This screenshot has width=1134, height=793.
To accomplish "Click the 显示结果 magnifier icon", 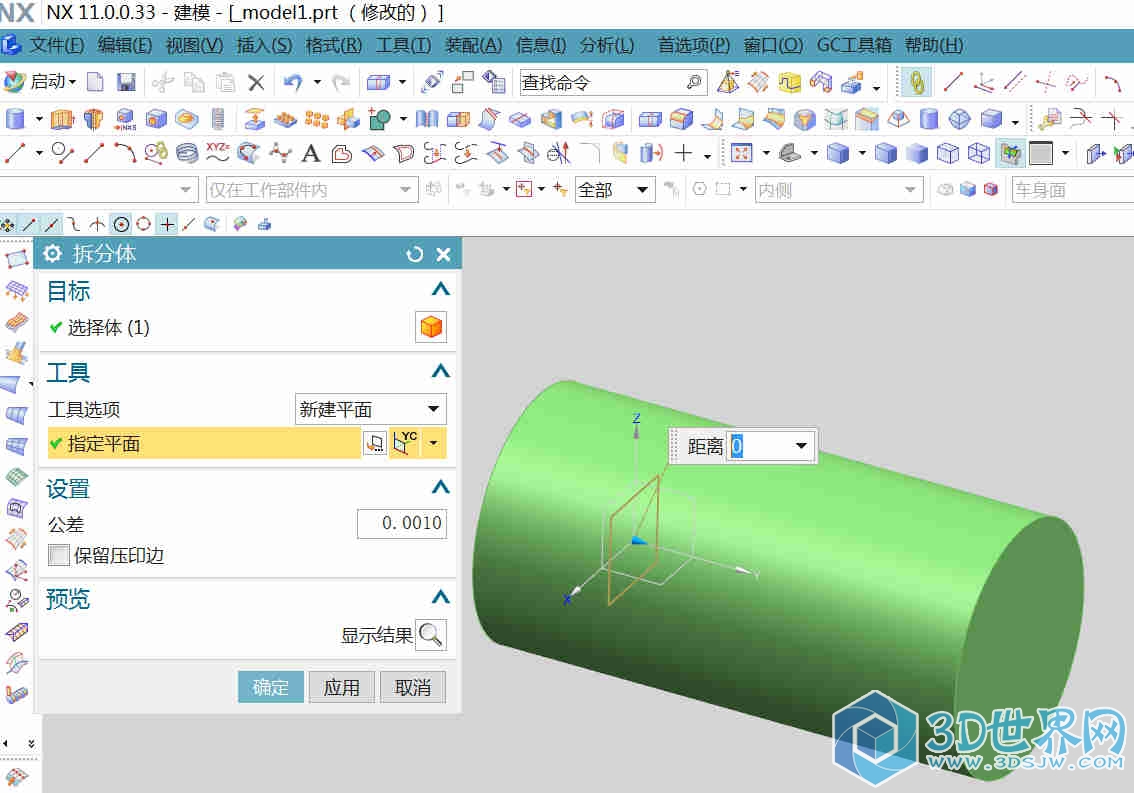I will pyautogui.click(x=430, y=635).
